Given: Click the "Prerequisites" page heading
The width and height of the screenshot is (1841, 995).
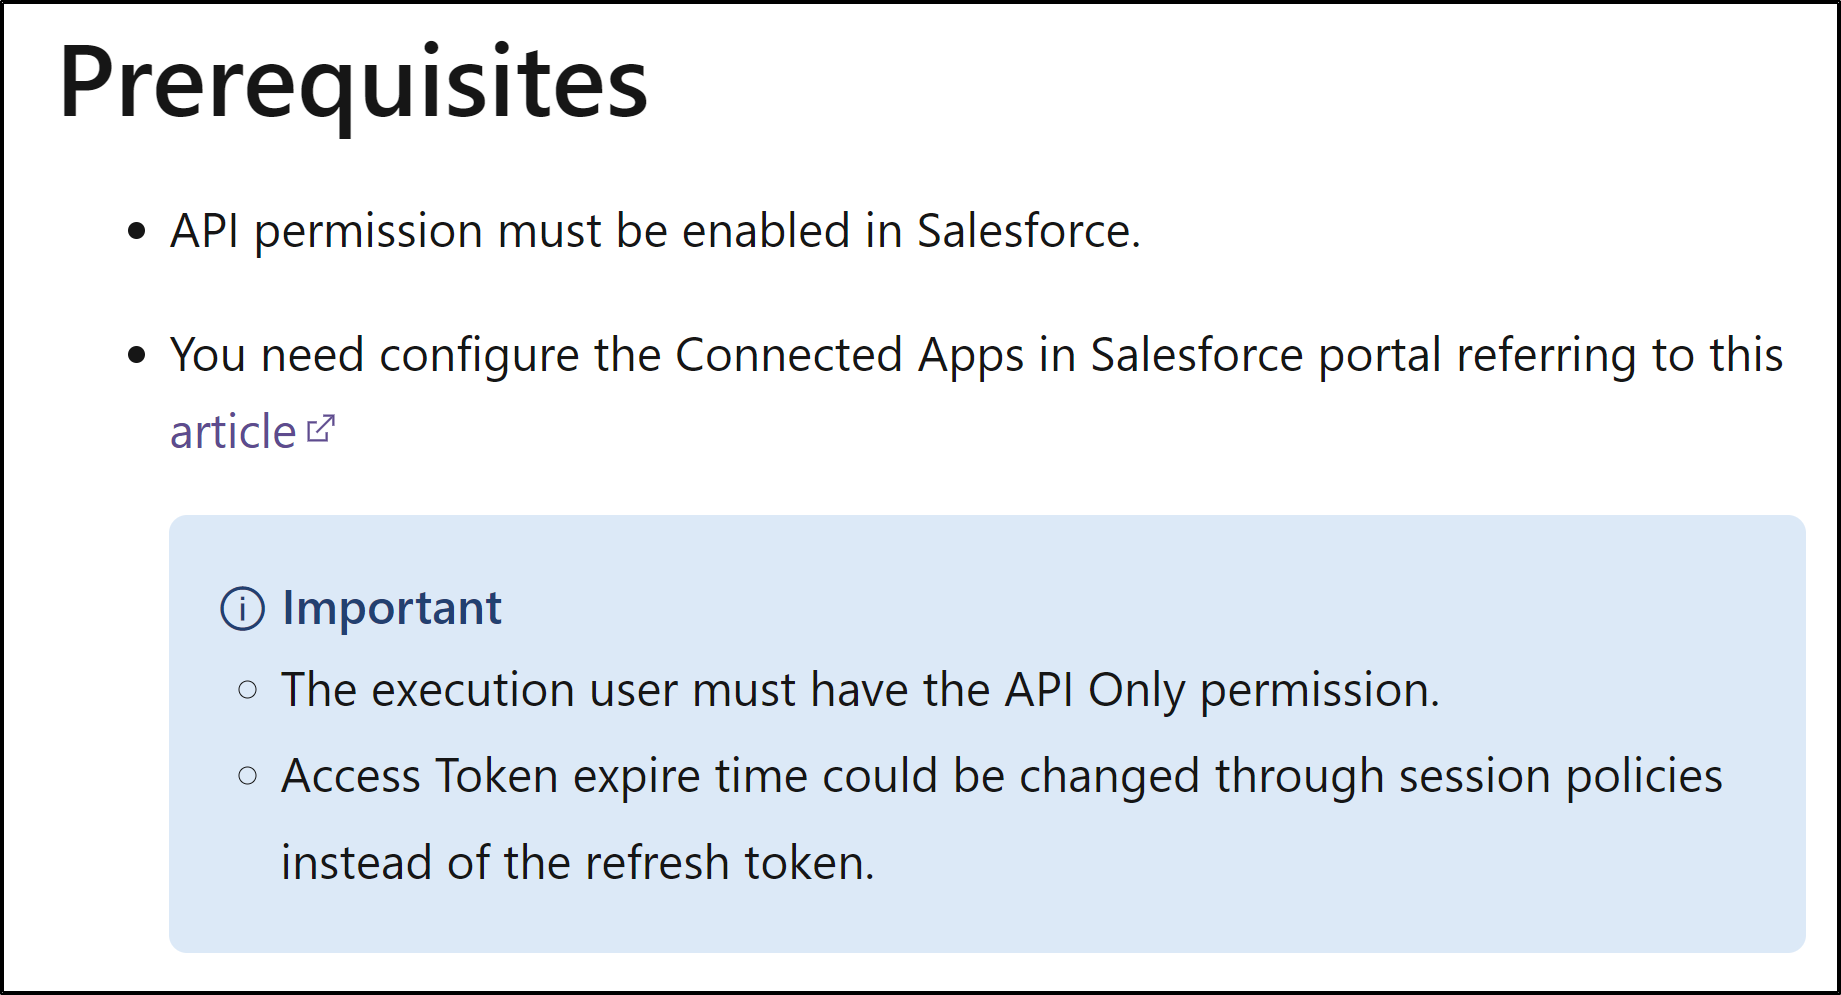Looking at the screenshot, I should (353, 83).
